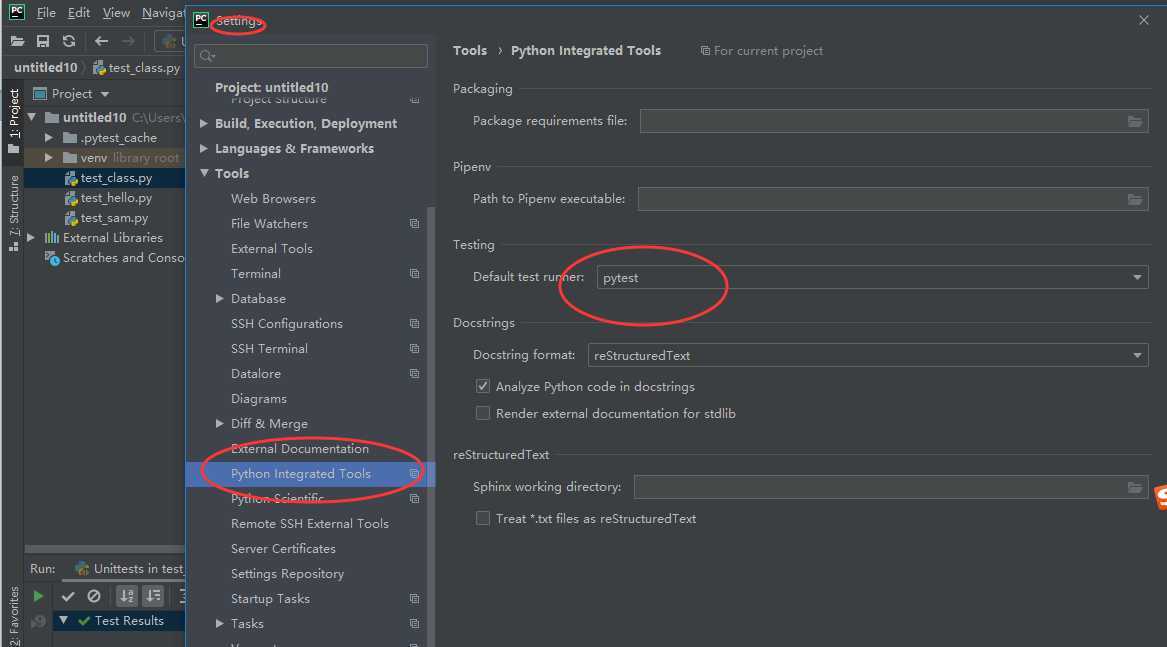
Task: Click project-level icon beside Terminal
Action: pyautogui.click(x=415, y=273)
